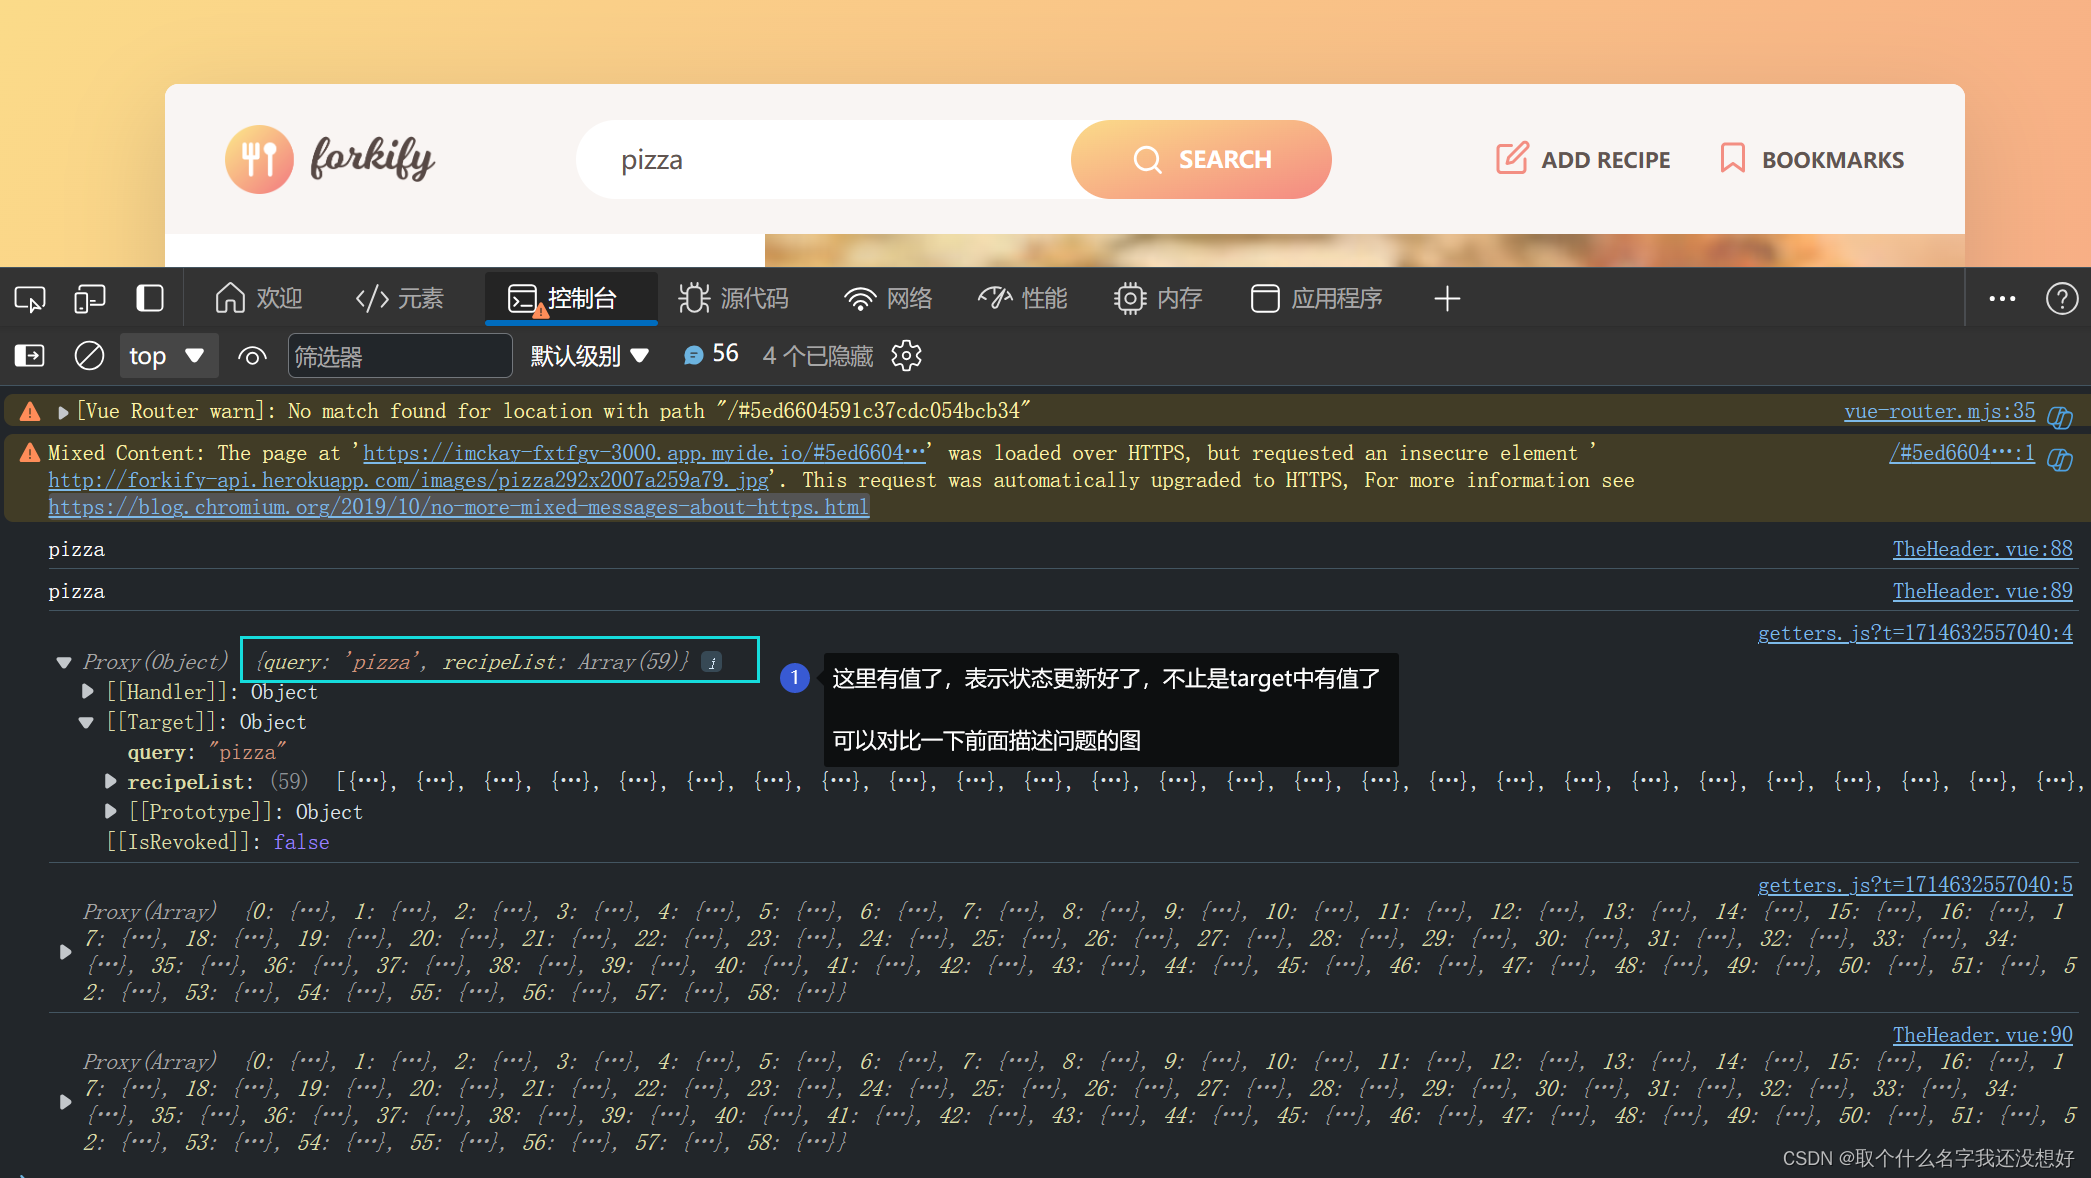The height and width of the screenshot is (1178, 2091).
Task: Open the top context dropdown
Action: [168, 355]
